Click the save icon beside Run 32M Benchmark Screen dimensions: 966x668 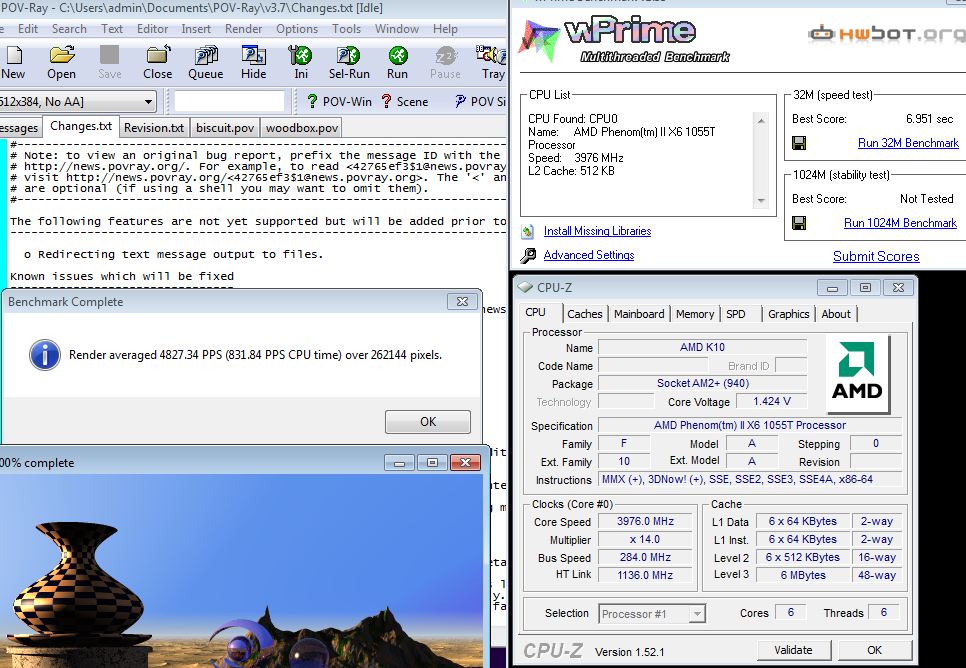(799, 144)
